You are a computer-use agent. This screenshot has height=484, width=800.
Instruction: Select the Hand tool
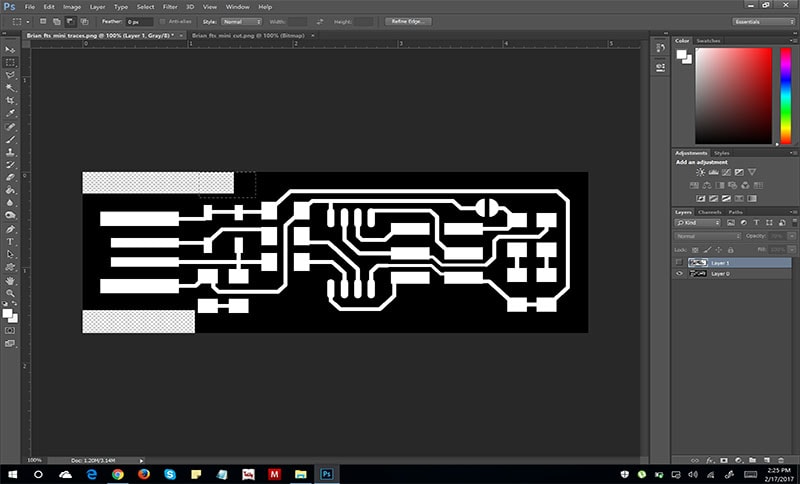(10, 281)
